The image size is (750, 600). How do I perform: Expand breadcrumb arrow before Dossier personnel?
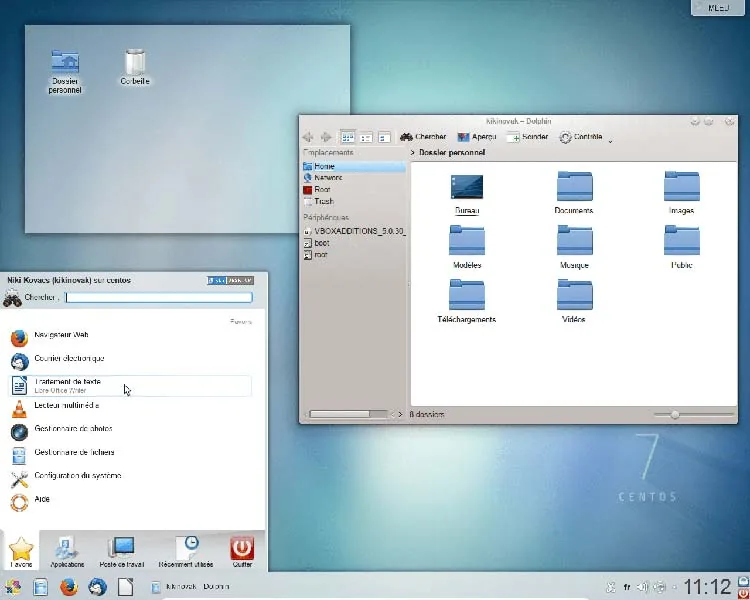click(413, 152)
